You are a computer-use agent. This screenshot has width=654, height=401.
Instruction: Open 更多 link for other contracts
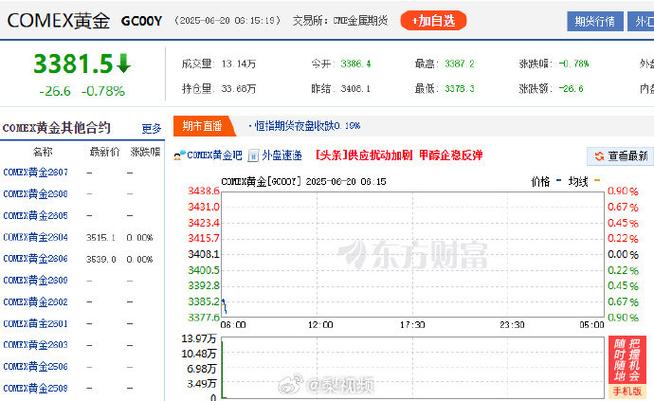coord(151,129)
